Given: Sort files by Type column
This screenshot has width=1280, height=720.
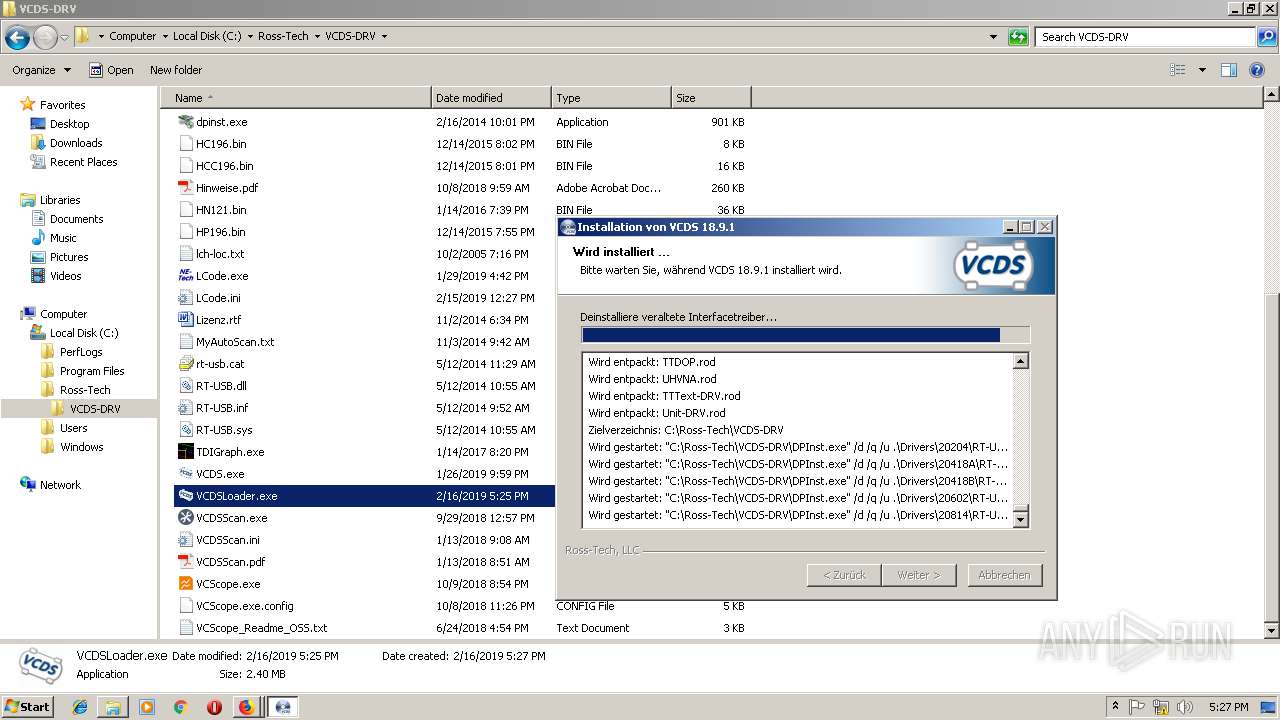Looking at the screenshot, I should (611, 98).
